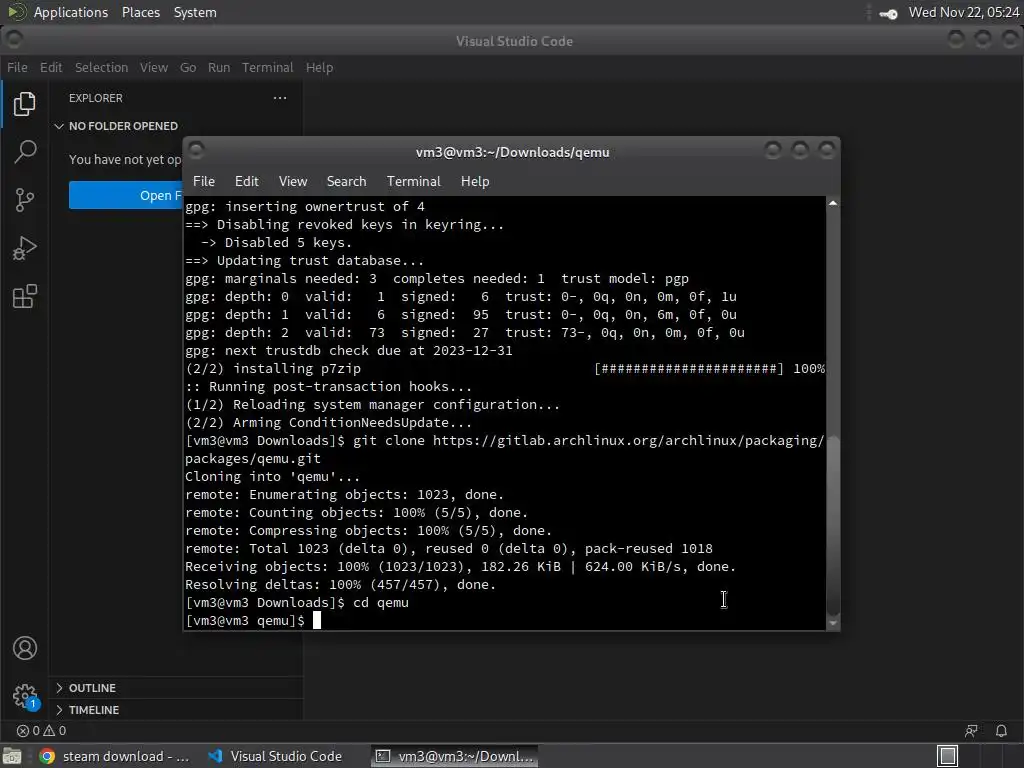The image size is (1024, 768).
Task: Click the terminal scrollbar up arrow
Action: click(x=833, y=203)
